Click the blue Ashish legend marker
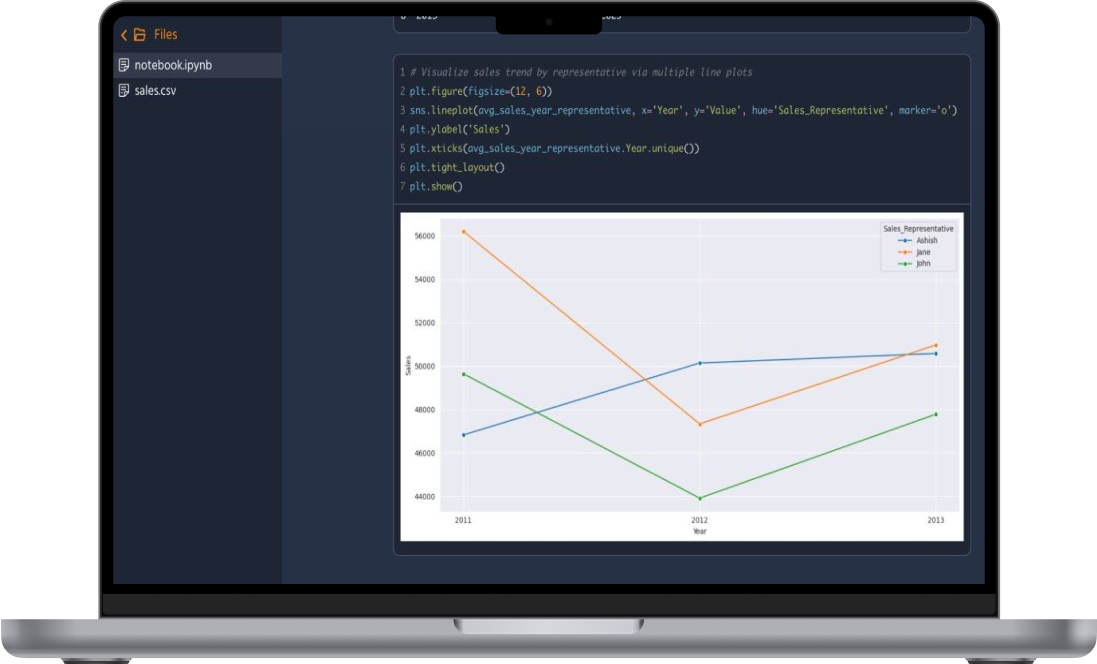1097x664 pixels. (905, 240)
